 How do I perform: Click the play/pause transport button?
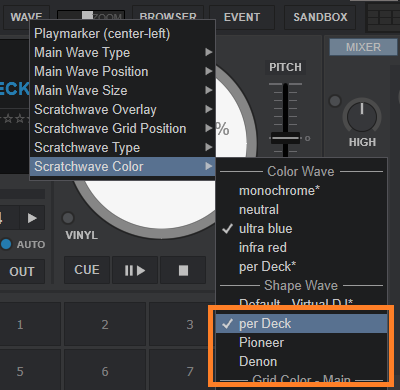coord(135,270)
